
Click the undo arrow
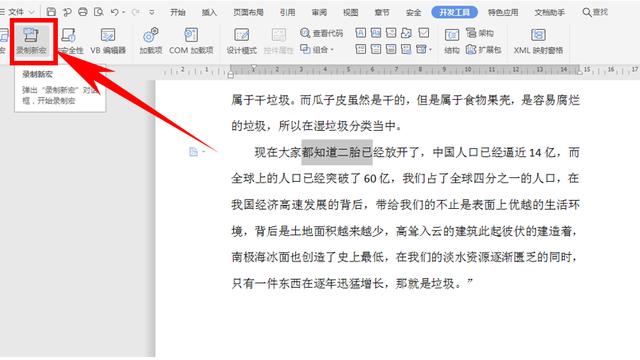pyautogui.click(x=115, y=12)
